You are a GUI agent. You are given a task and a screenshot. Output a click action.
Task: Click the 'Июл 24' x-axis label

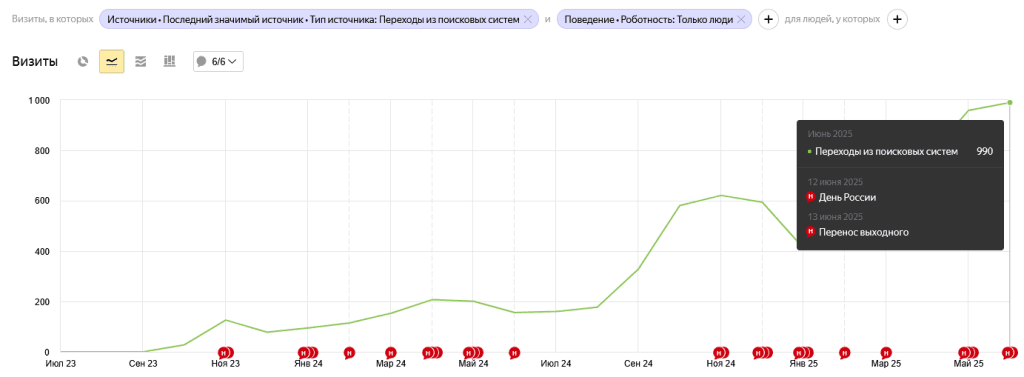click(556, 363)
